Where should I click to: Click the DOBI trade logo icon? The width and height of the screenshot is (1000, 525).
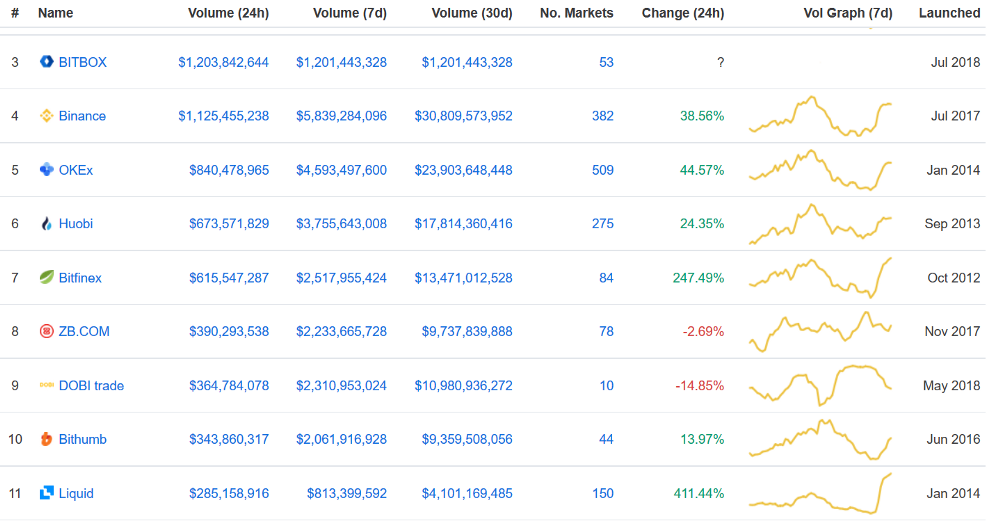[46, 385]
